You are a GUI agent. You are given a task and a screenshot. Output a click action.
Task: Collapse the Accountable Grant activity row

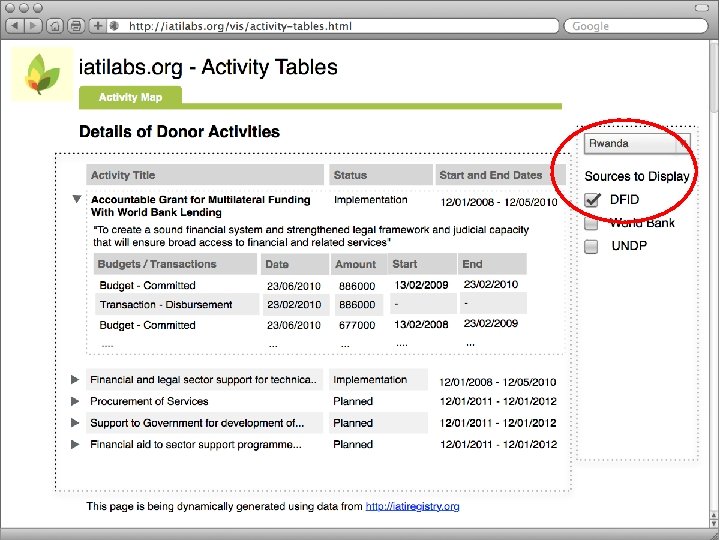(77, 199)
